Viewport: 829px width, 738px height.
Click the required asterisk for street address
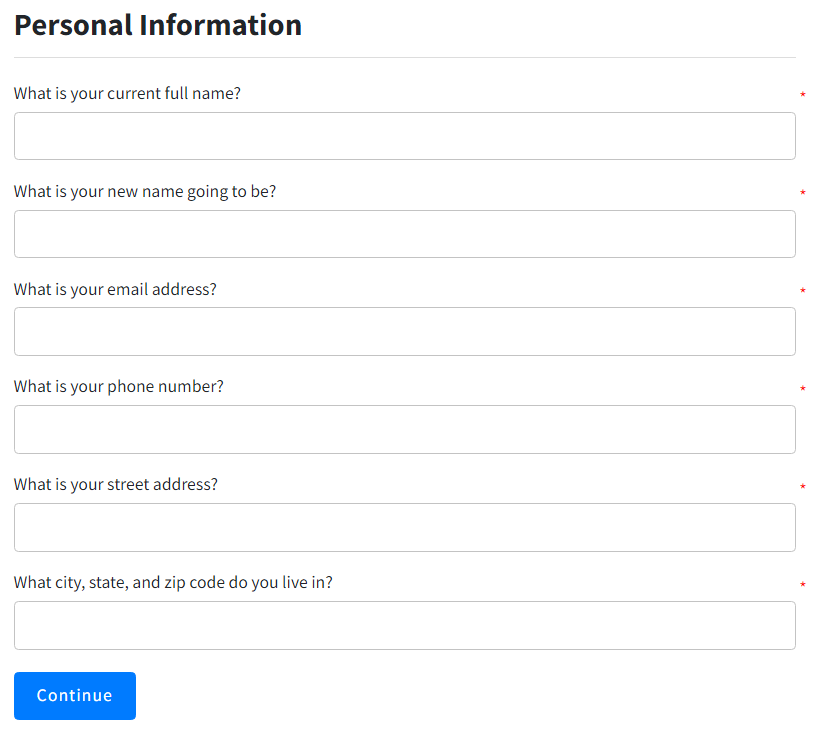point(803,487)
